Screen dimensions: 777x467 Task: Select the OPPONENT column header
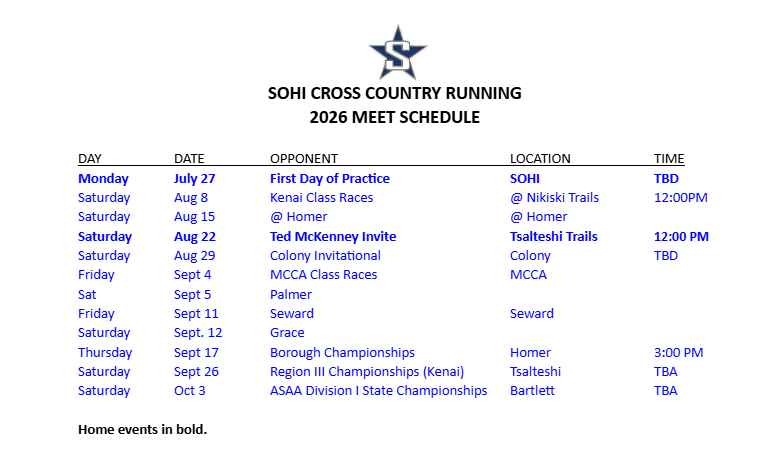304,158
